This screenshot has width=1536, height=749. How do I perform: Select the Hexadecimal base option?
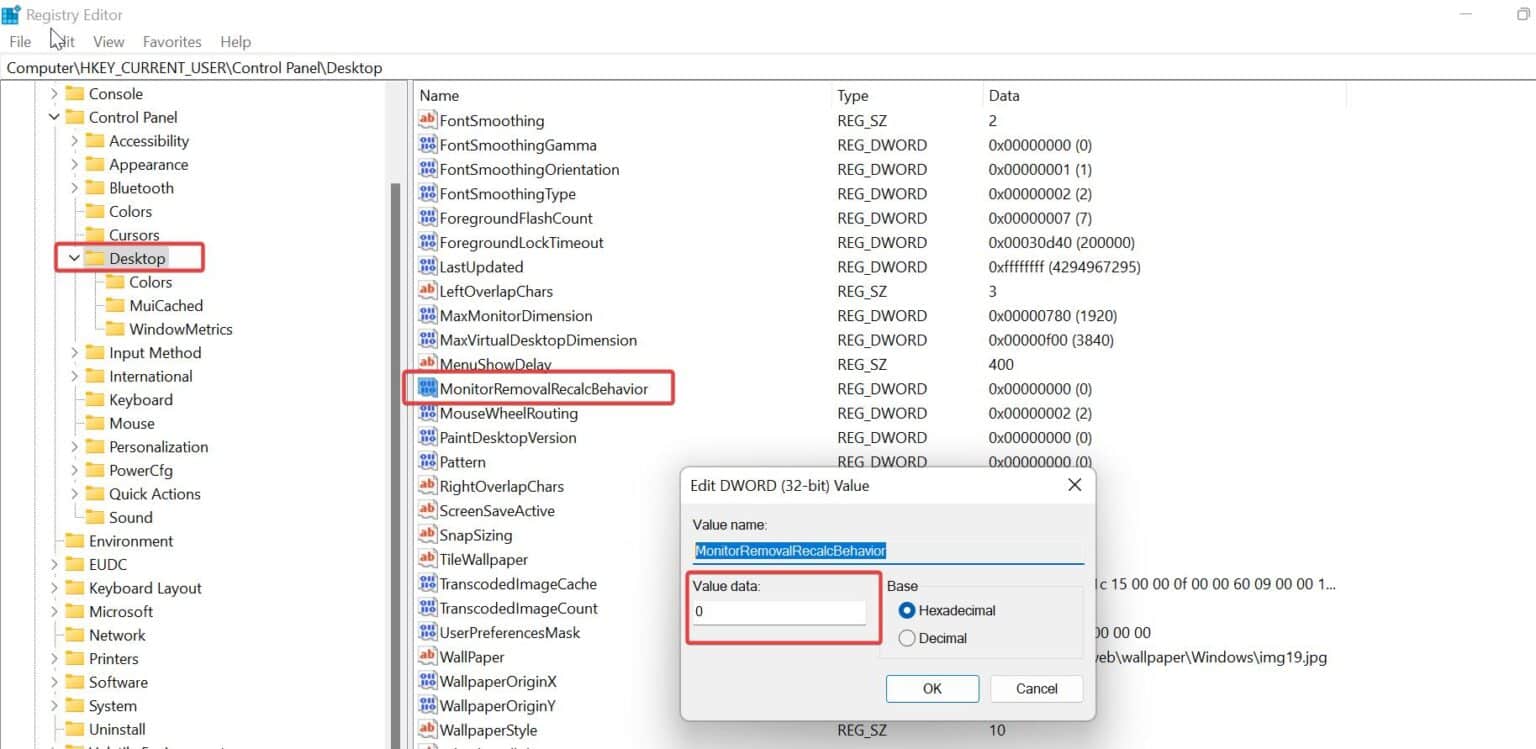pos(908,610)
